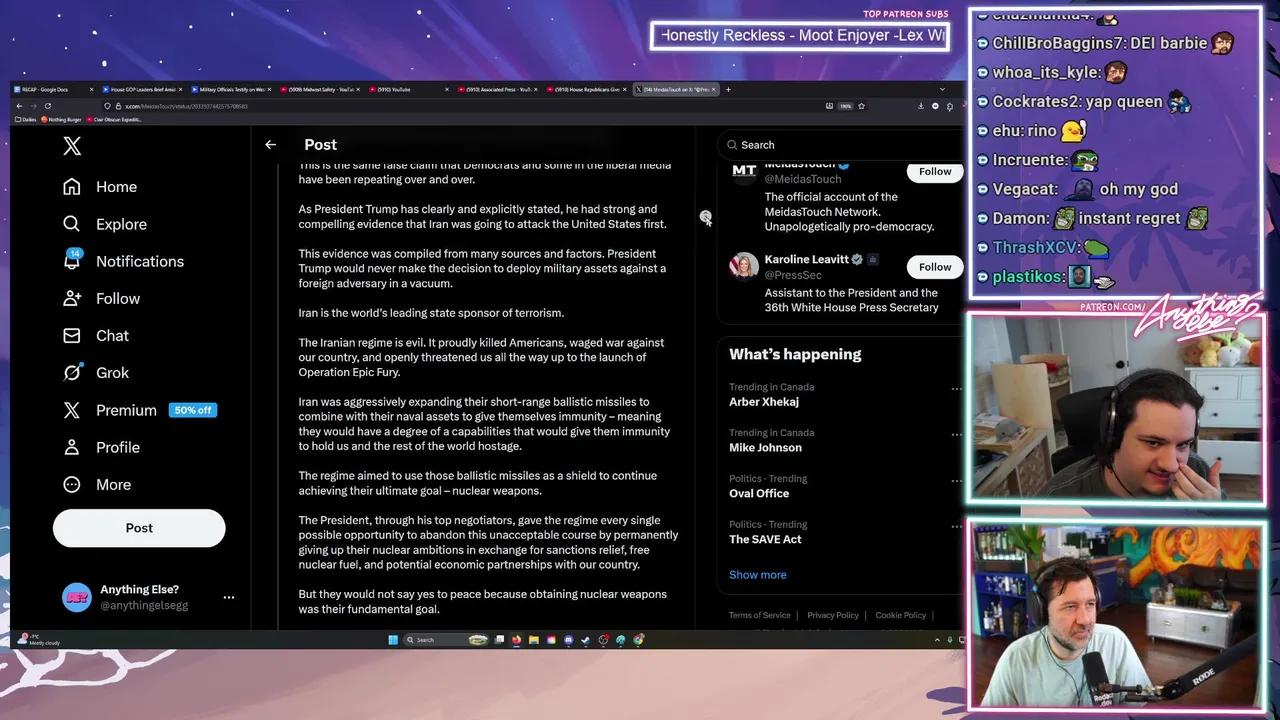Open more options for Mike Johnson trend
Viewport: 1280px width, 720px height.
coord(956,434)
